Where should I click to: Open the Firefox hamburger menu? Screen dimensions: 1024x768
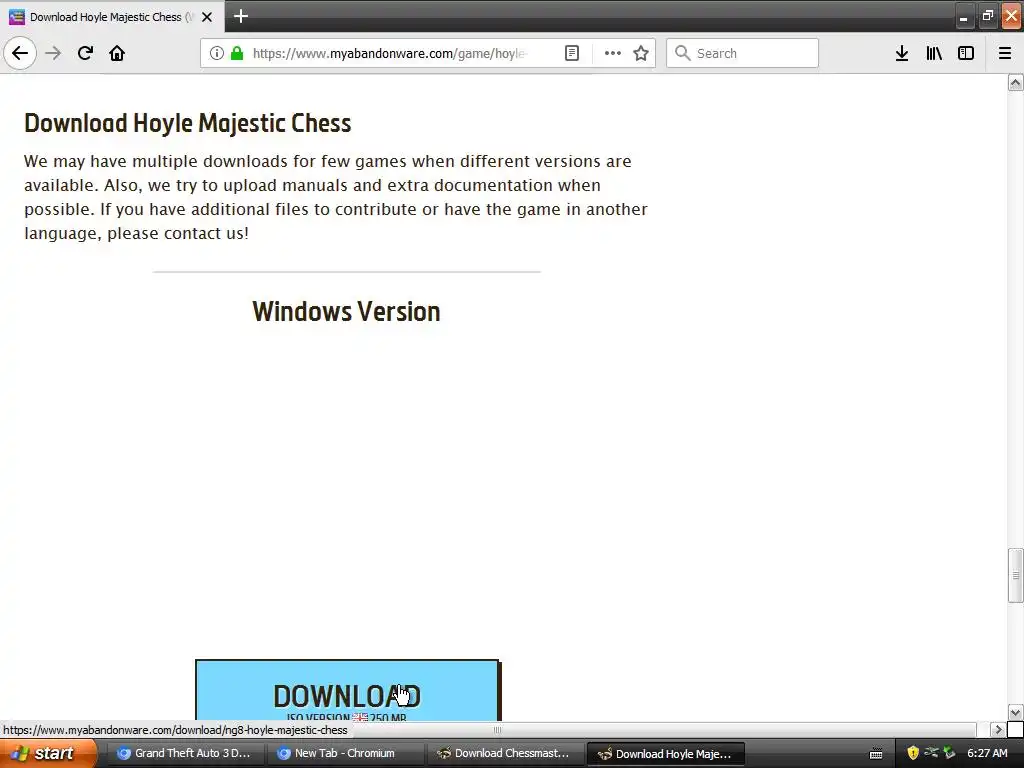1005,53
